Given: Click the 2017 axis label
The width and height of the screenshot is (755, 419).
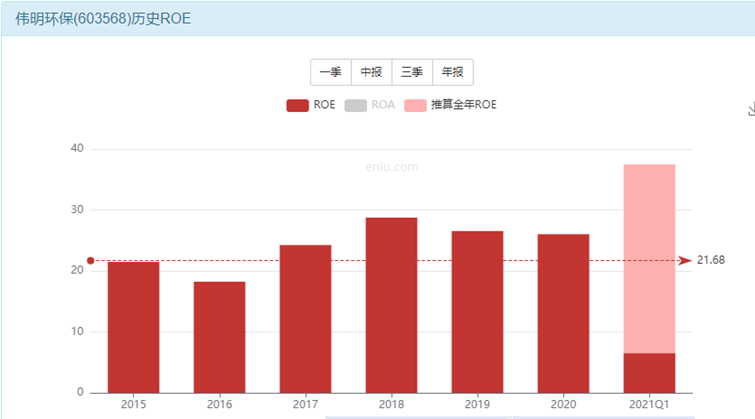Looking at the screenshot, I should pos(305,404).
